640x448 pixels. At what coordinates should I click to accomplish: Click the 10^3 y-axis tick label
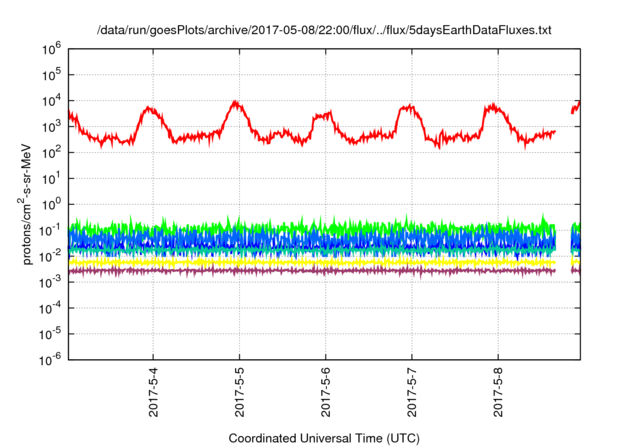(51, 127)
